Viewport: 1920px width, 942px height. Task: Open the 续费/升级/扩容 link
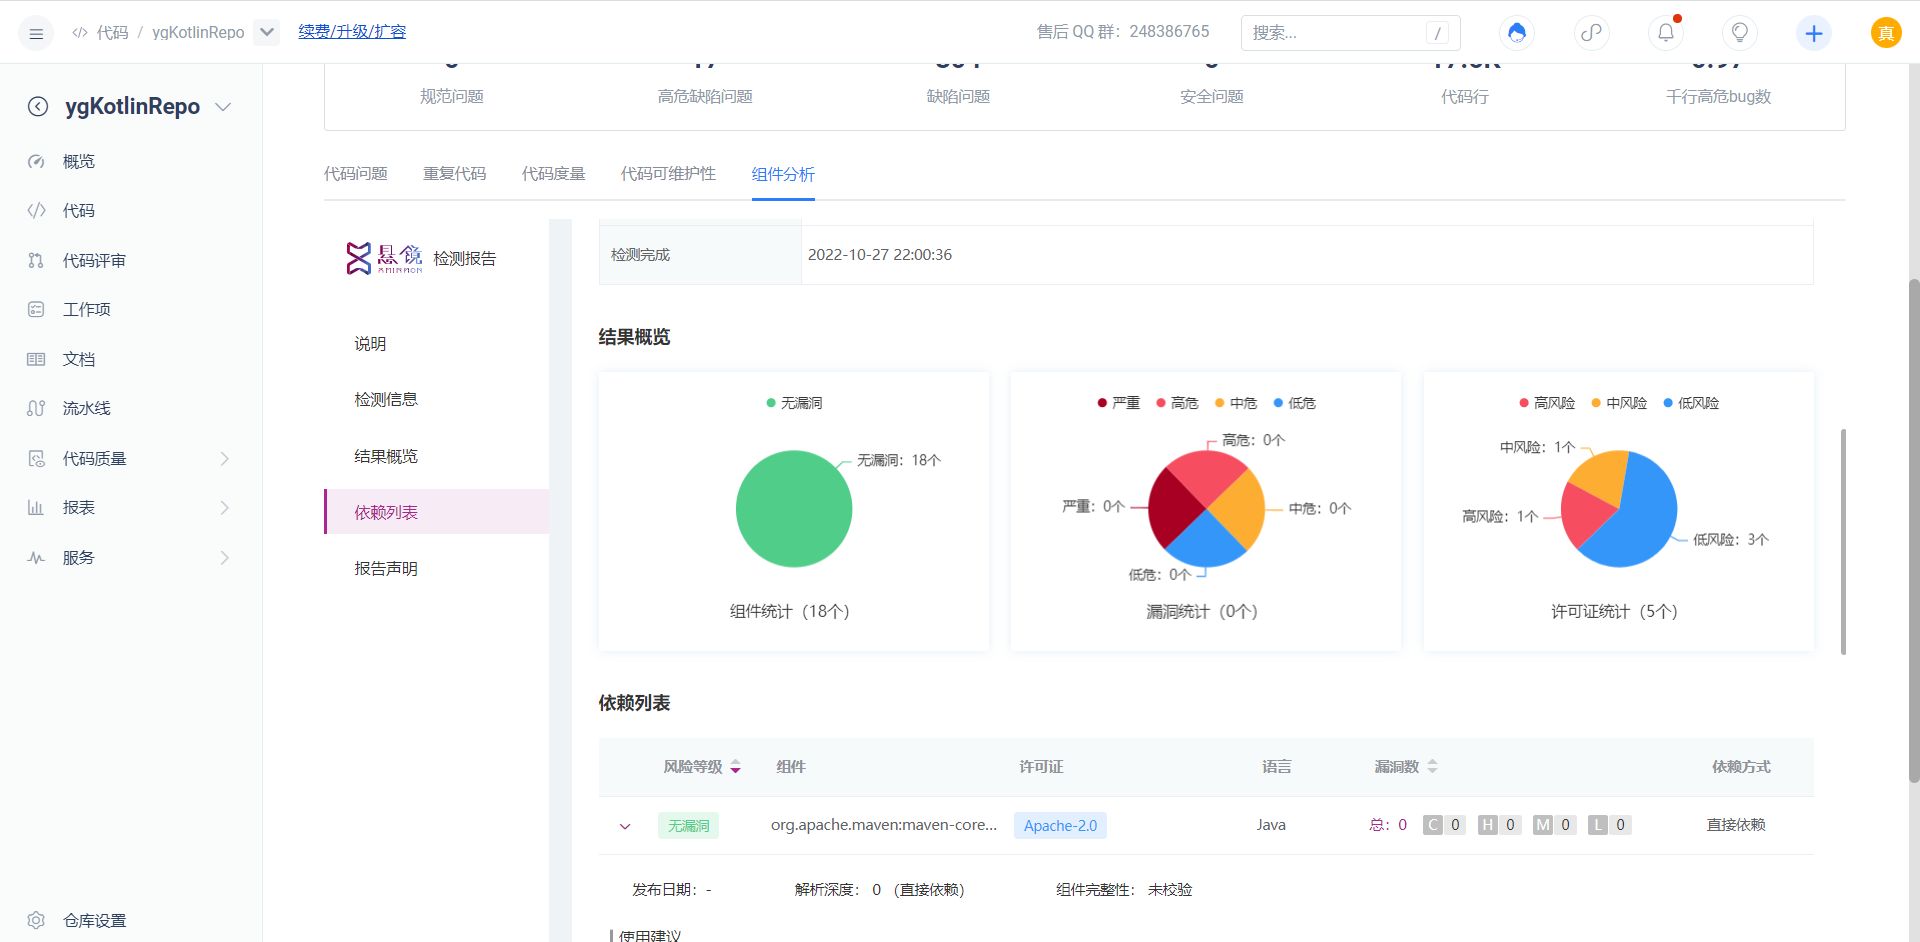[x=352, y=32]
